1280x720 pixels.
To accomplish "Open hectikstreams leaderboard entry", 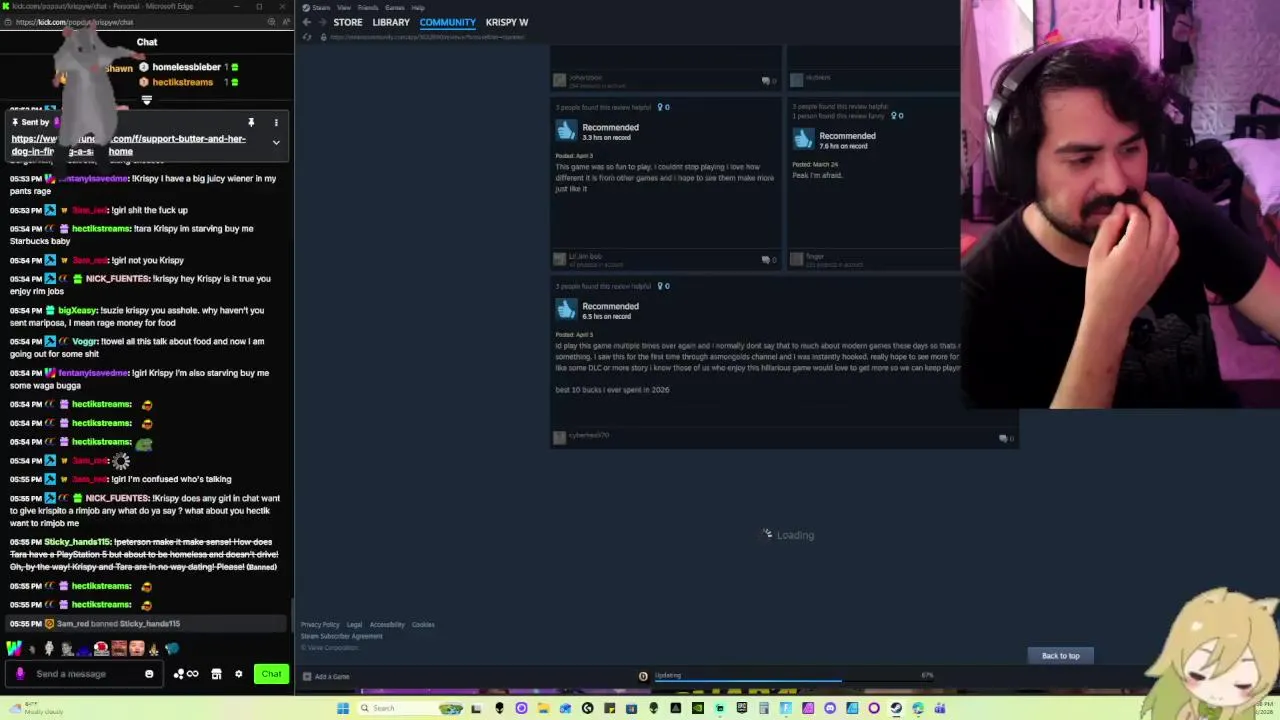I will point(183,82).
